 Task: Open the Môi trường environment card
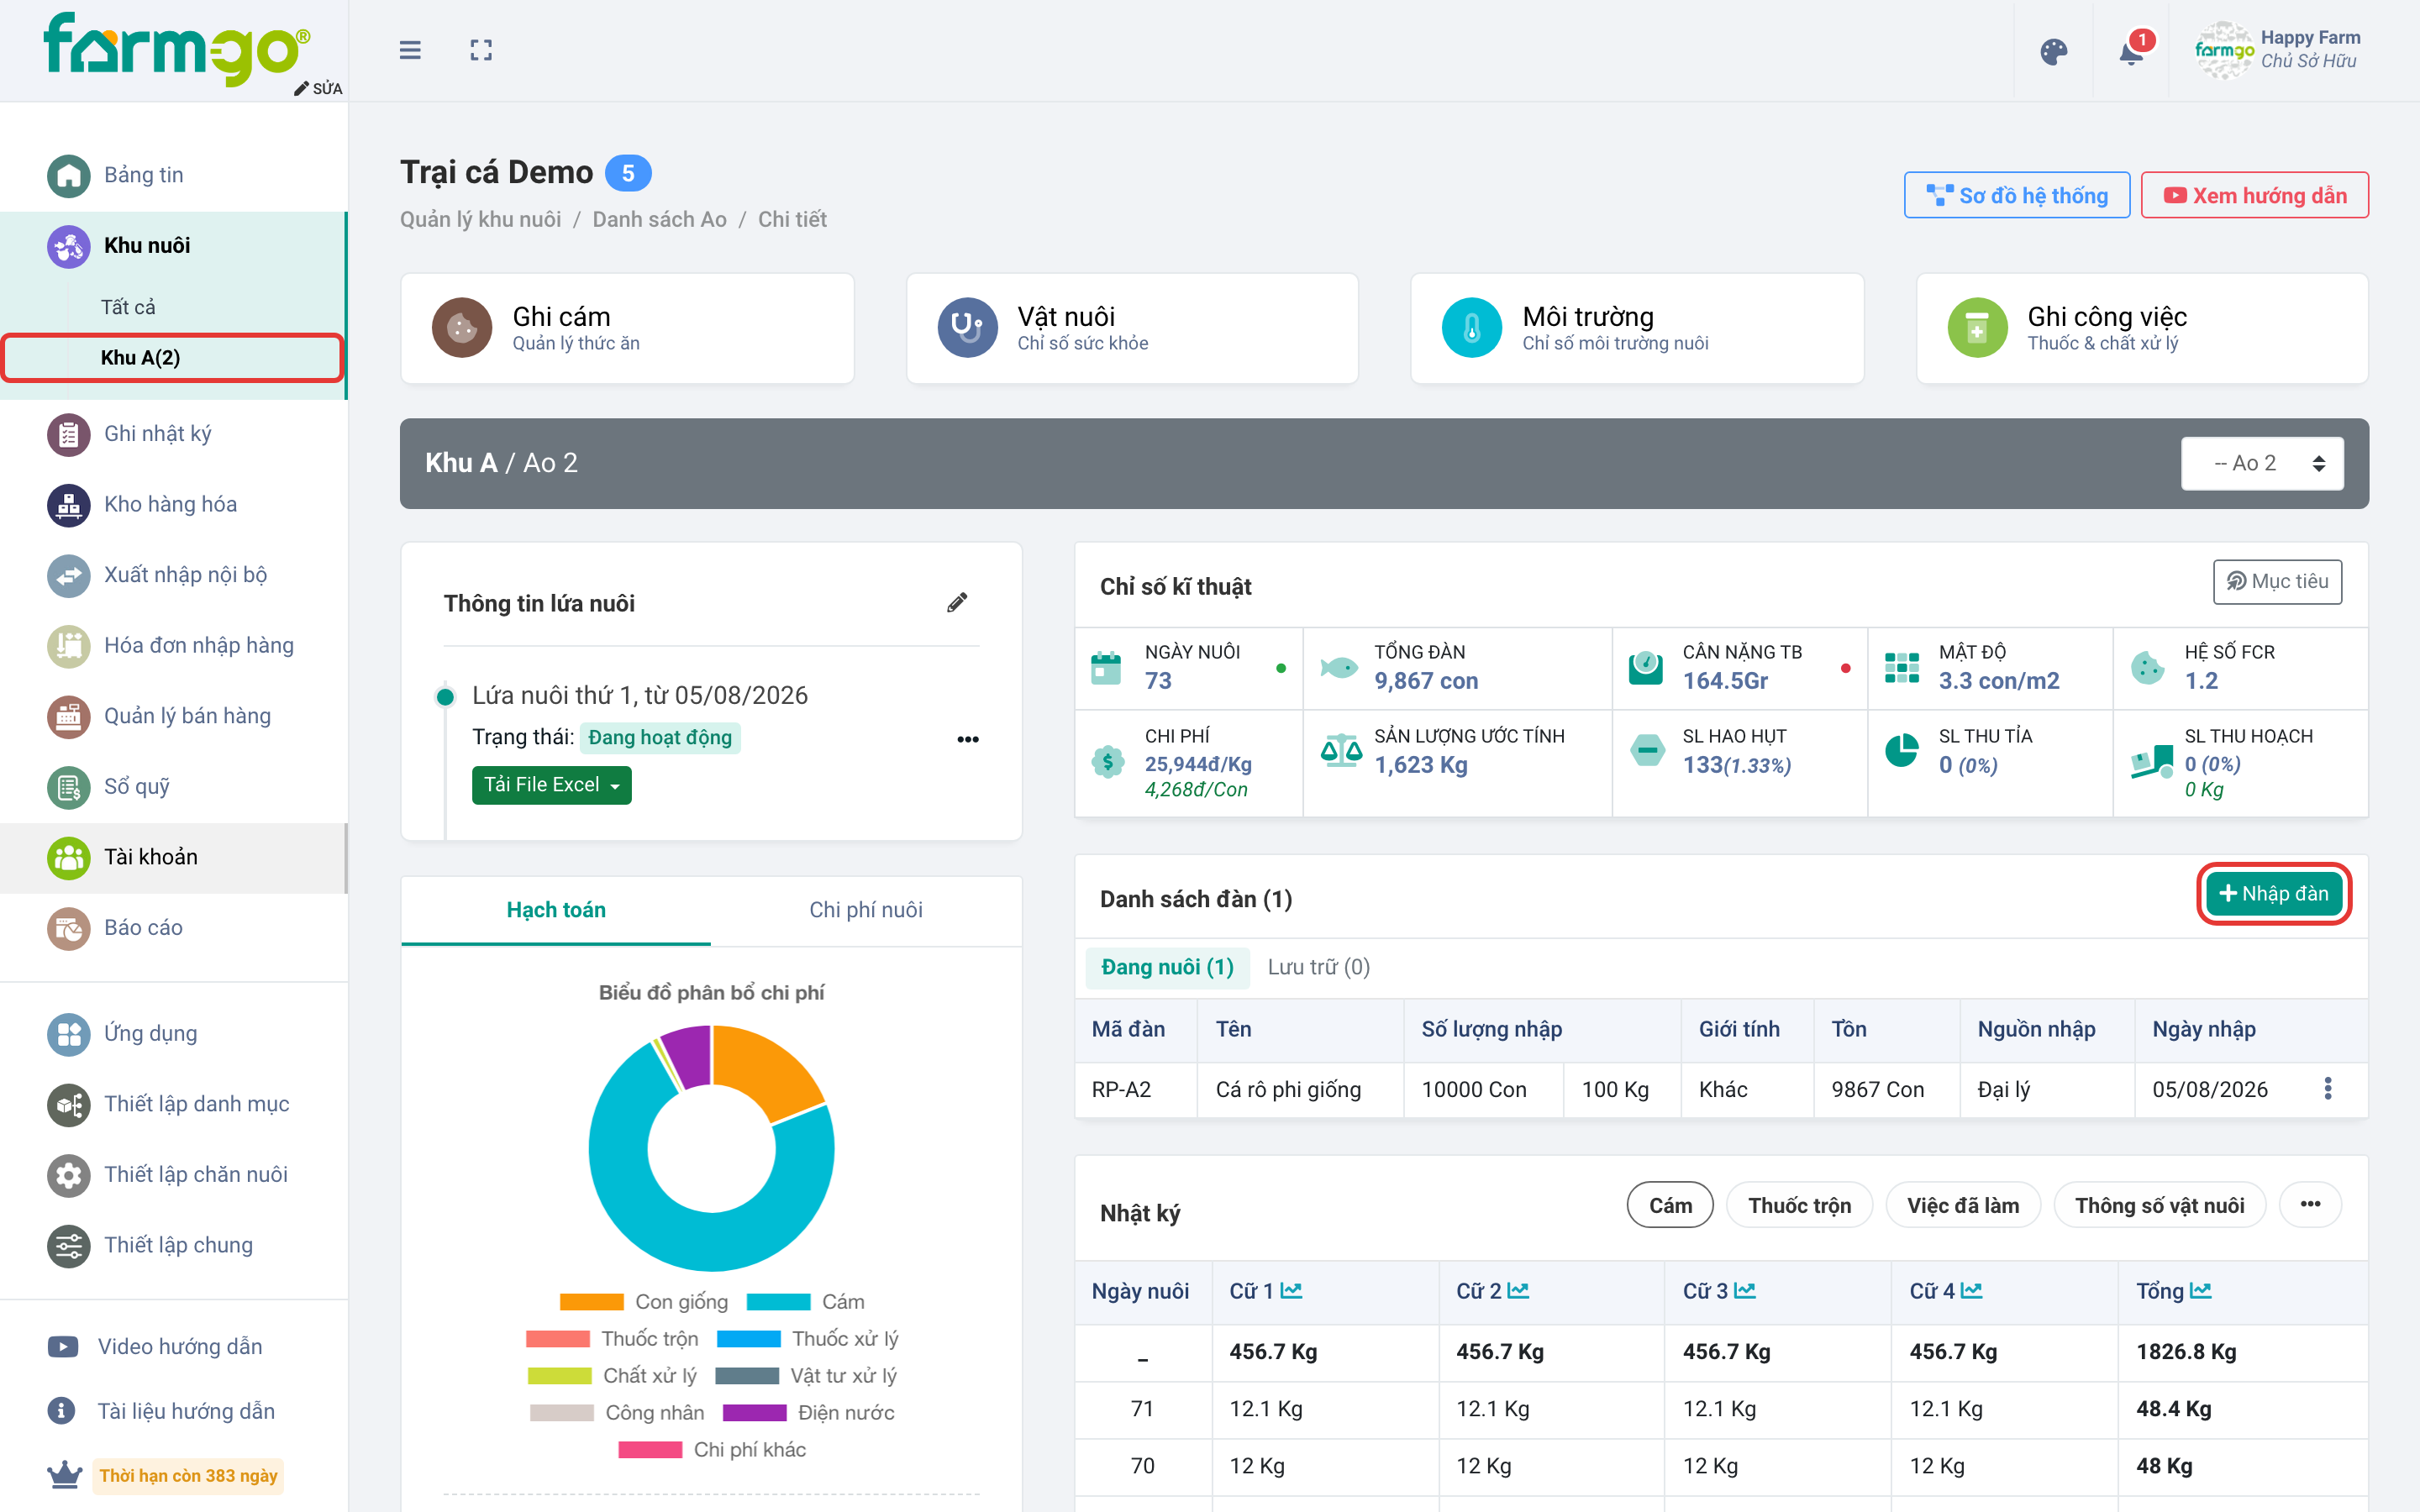click(1637, 328)
